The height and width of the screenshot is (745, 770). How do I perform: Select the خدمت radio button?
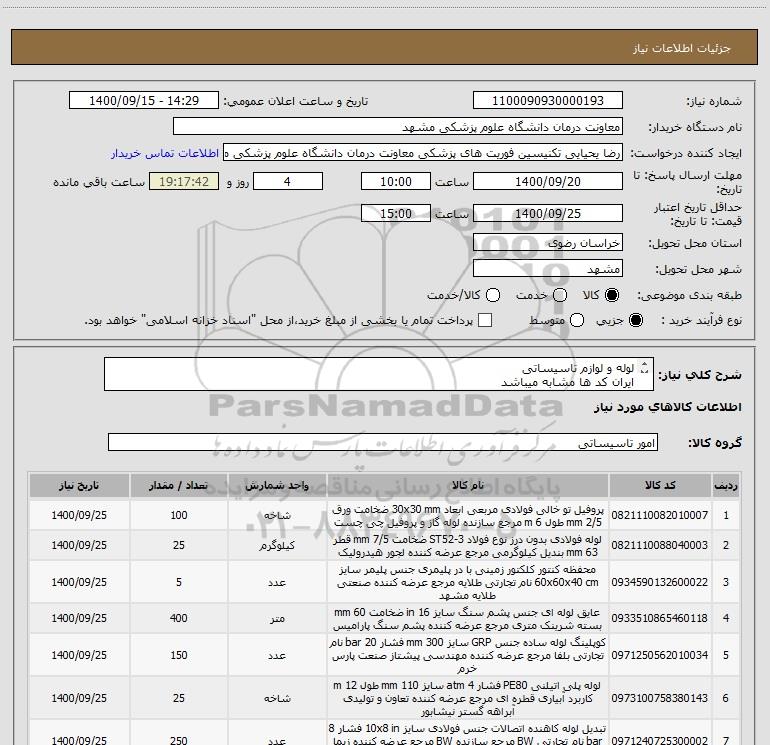(560, 295)
